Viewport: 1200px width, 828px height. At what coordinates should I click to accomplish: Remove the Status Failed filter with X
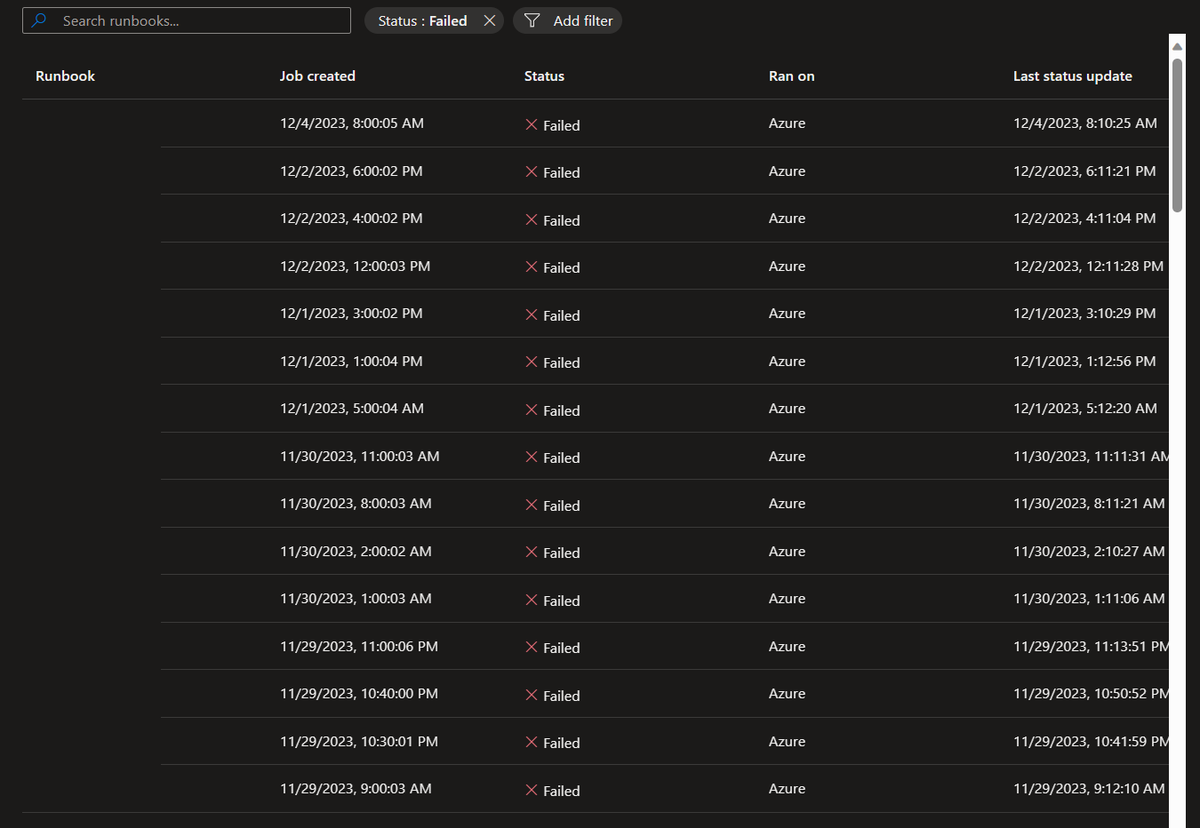[x=489, y=20]
